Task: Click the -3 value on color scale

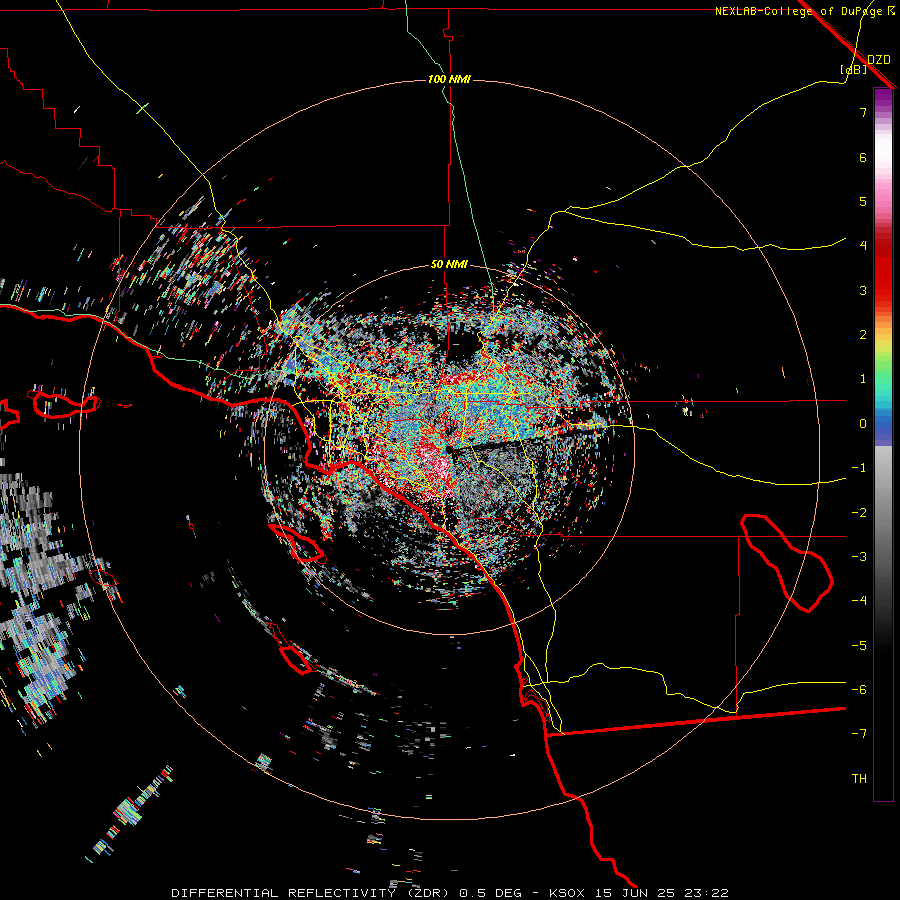Action: point(859,557)
